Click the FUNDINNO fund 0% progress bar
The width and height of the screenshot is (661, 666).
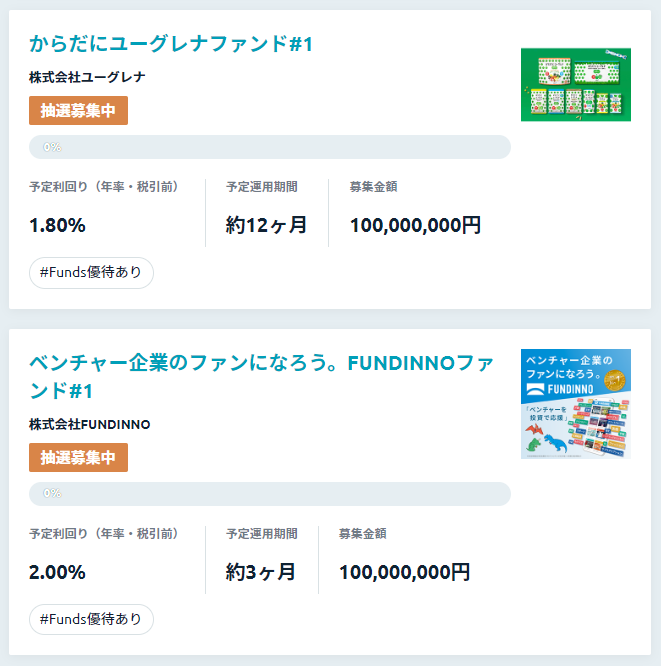tap(270, 494)
